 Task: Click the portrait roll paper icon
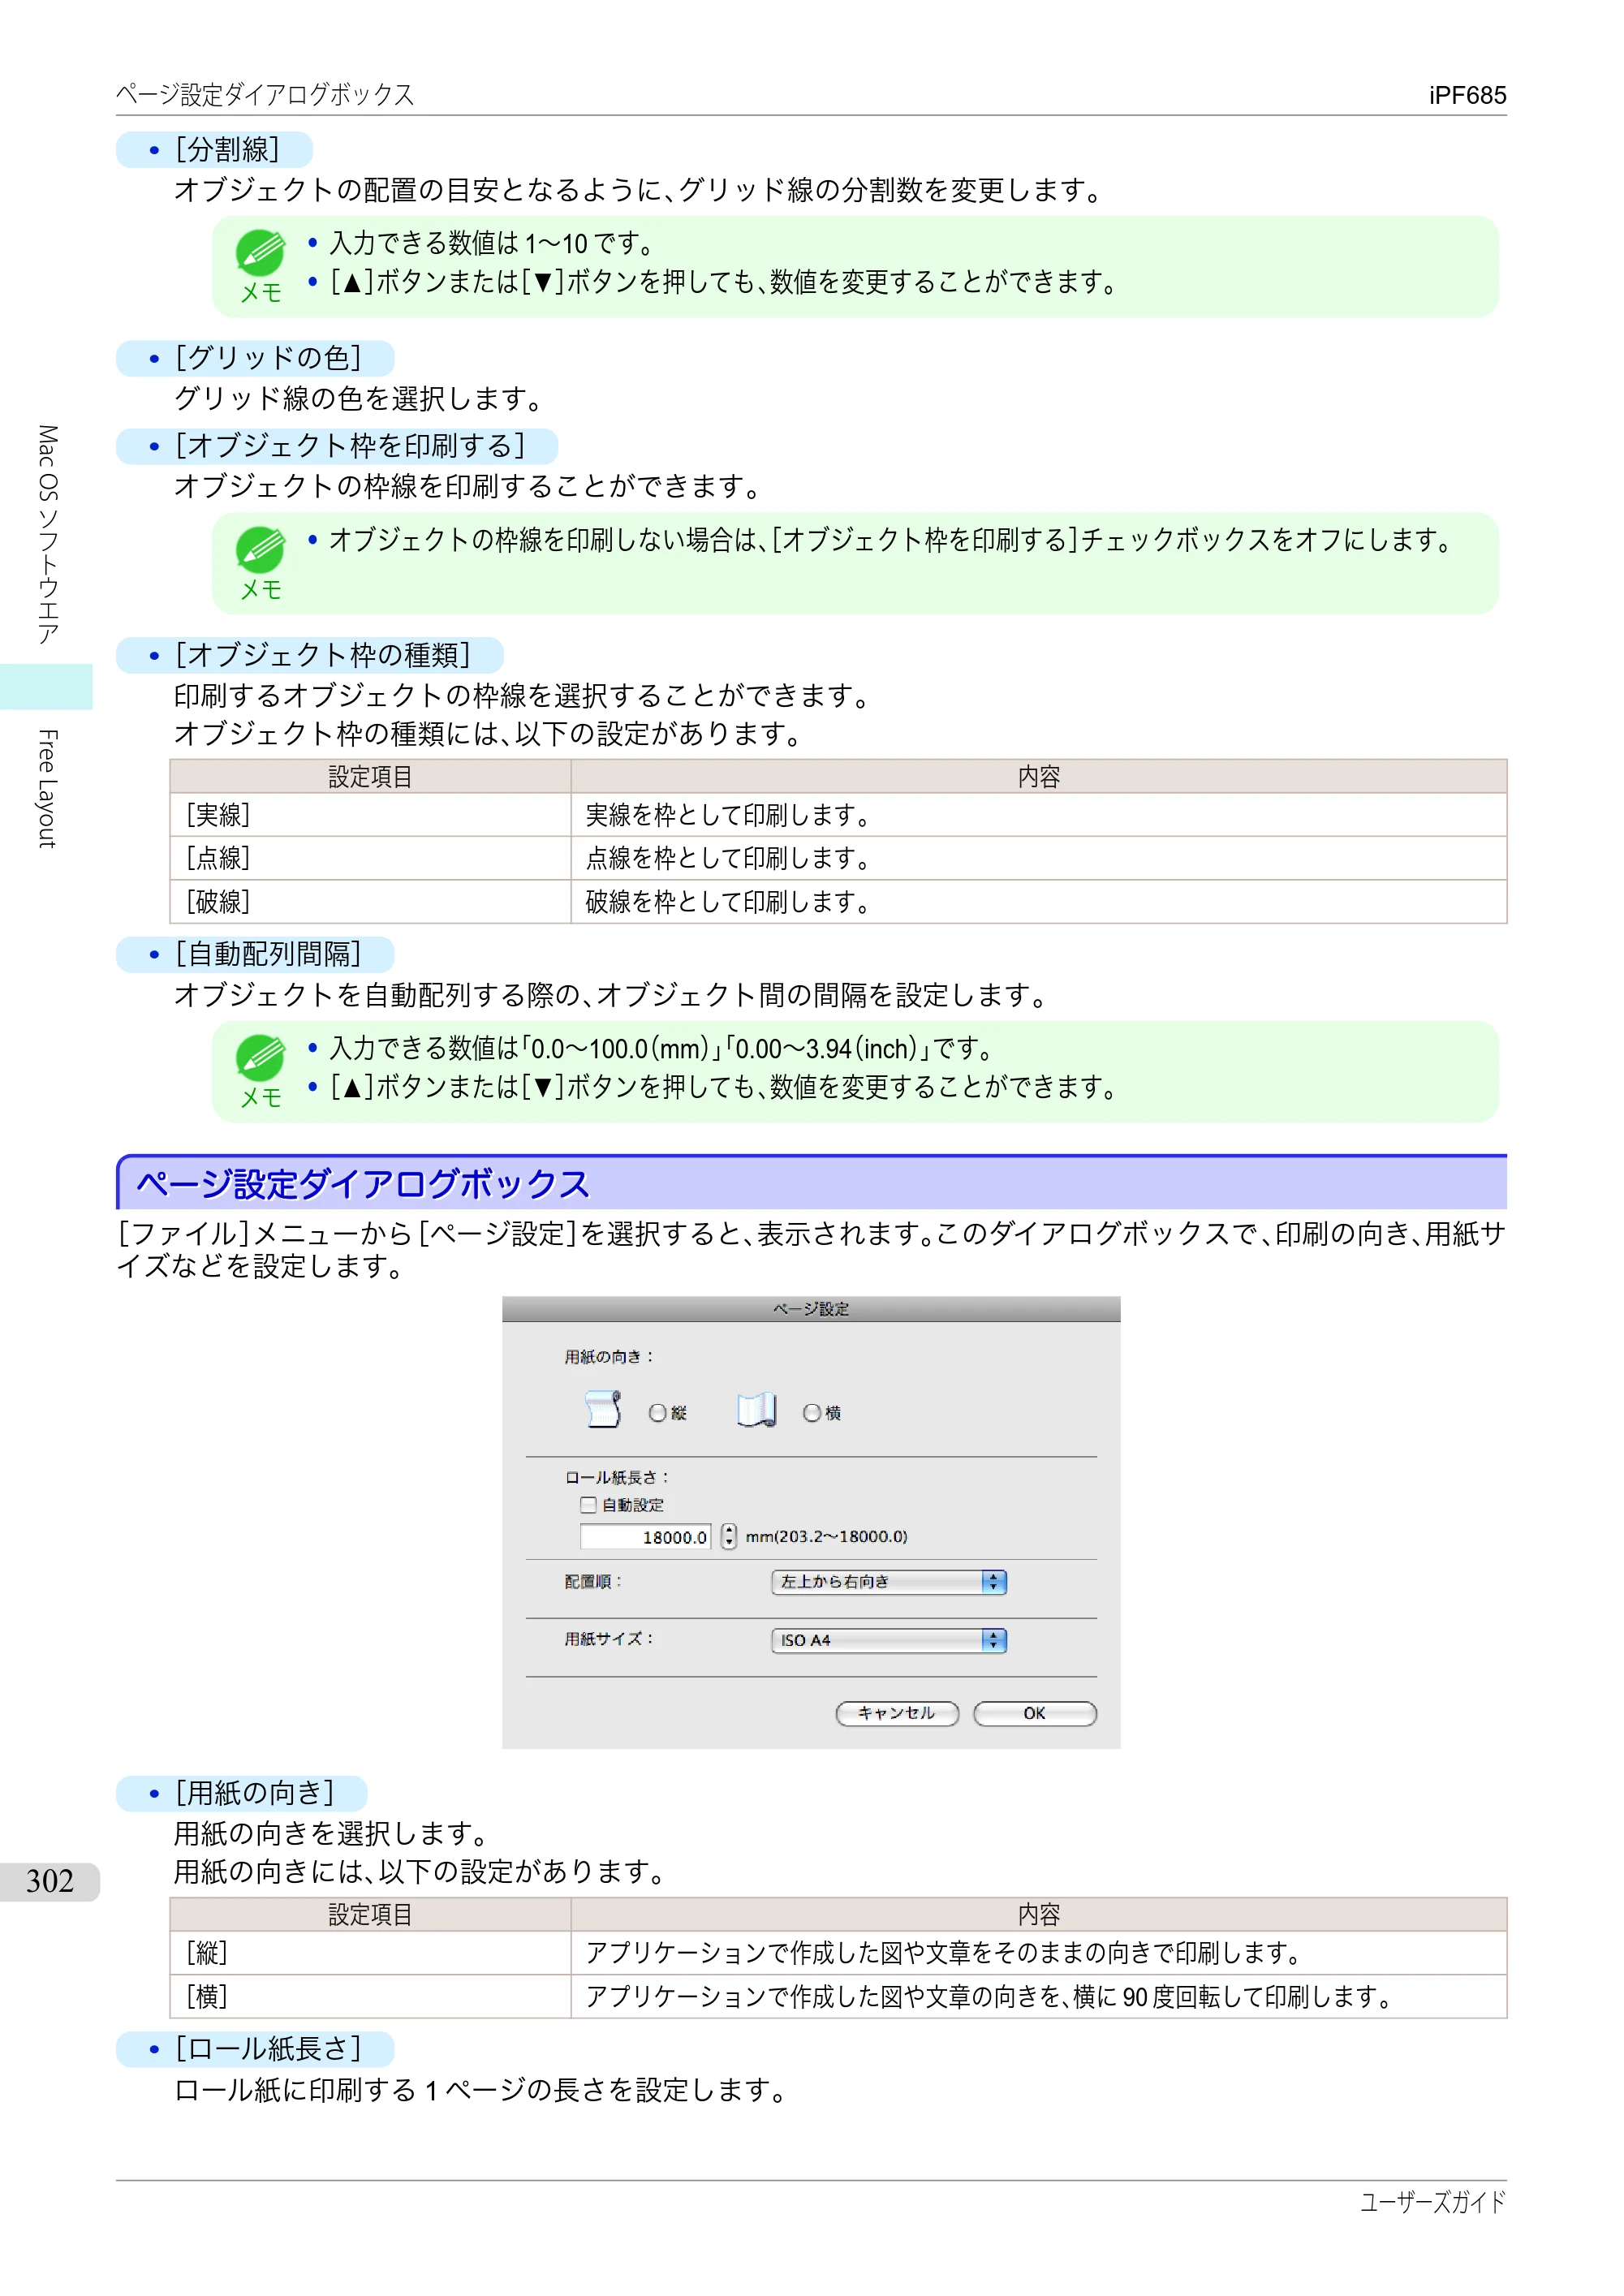pyautogui.click(x=603, y=1409)
